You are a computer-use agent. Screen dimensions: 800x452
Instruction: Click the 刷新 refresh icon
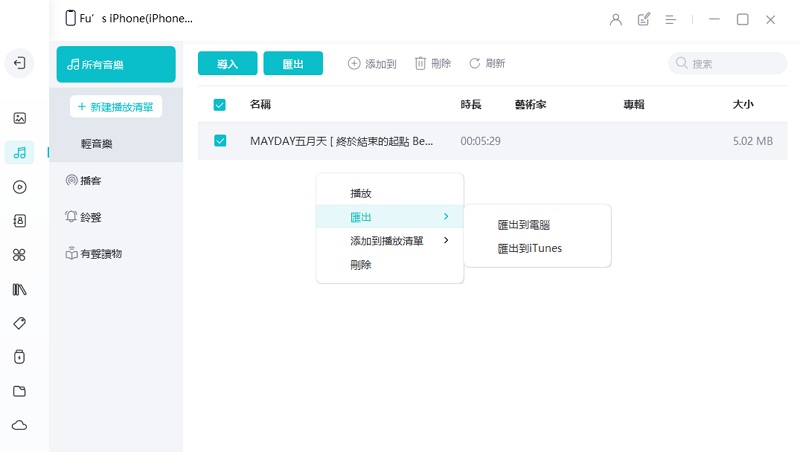coord(474,63)
